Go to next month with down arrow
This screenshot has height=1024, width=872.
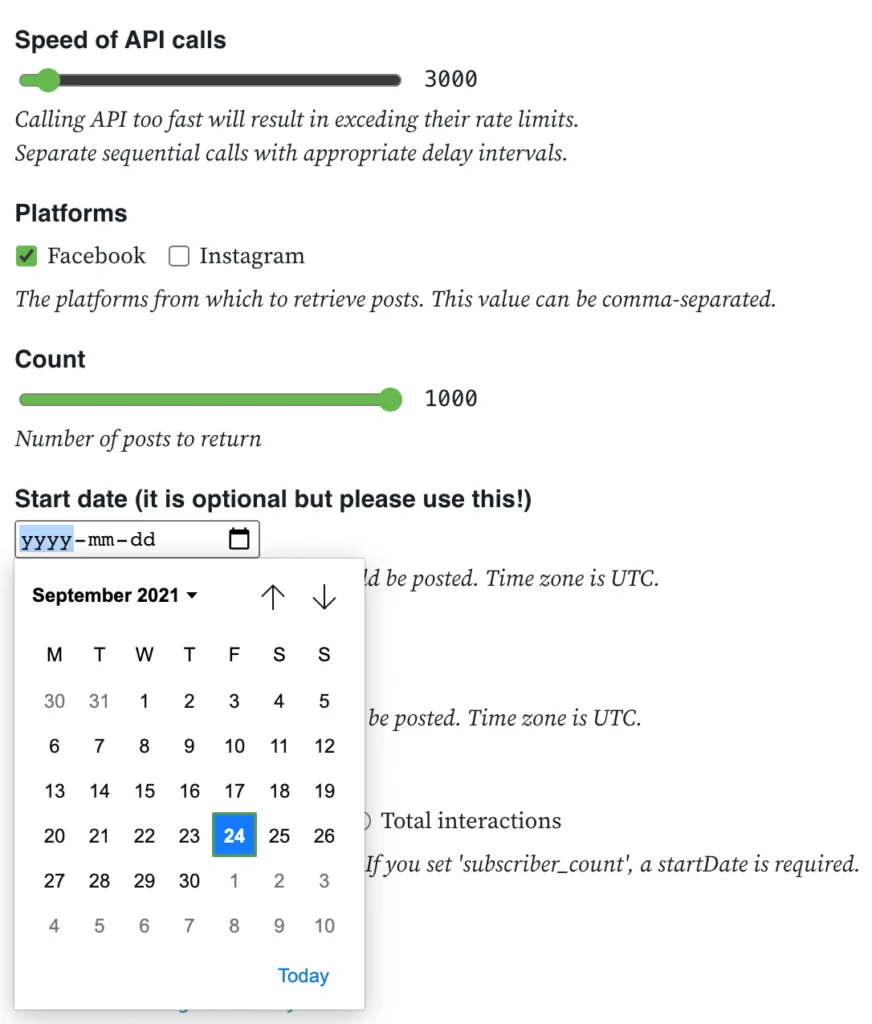pos(324,596)
